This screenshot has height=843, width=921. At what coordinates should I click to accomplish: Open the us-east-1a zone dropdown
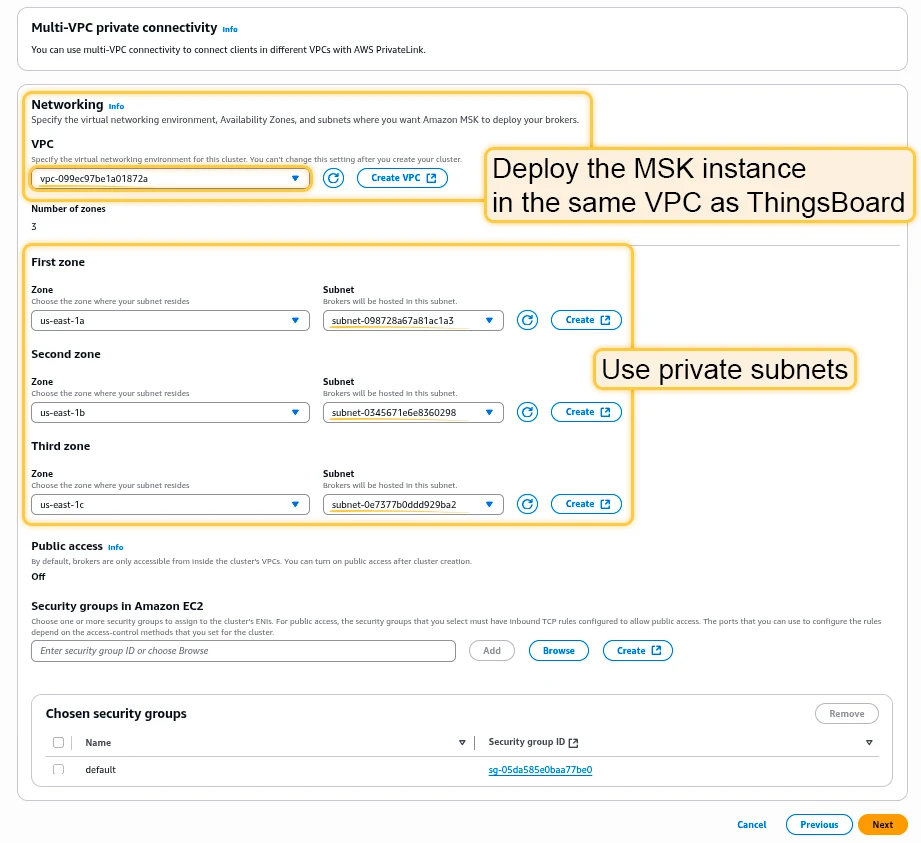click(x=170, y=320)
